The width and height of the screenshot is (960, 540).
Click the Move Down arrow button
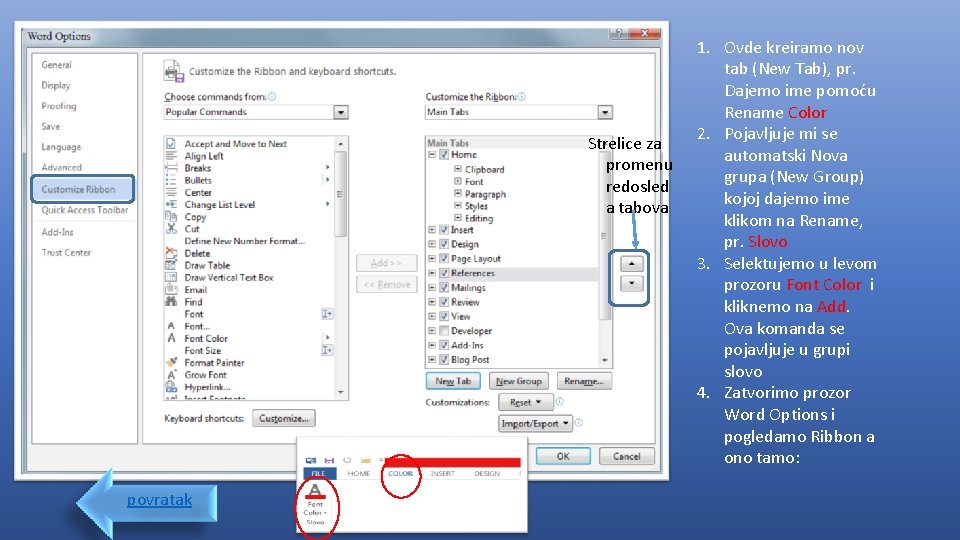[x=631, y=283]
